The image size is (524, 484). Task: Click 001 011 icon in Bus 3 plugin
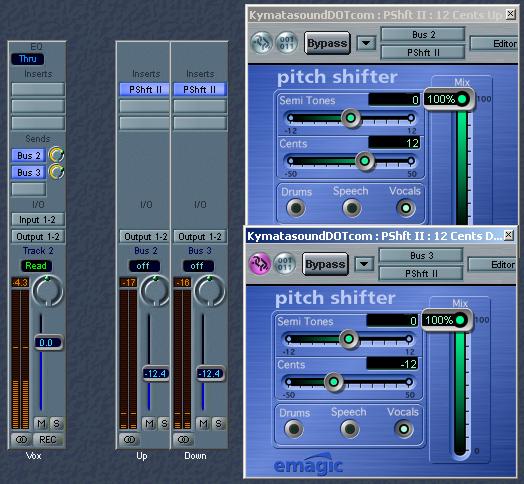click(284, 263)
